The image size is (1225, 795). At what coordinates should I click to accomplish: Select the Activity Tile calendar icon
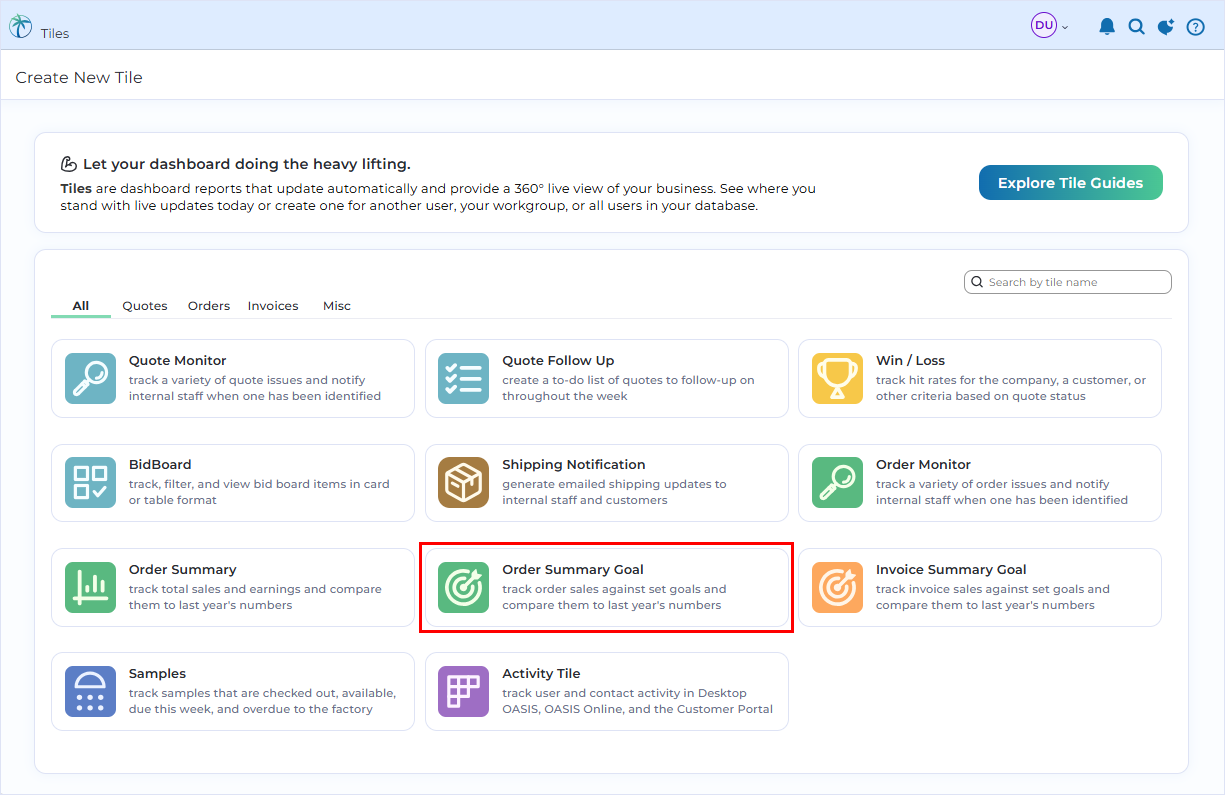click(x=463, y=691)
